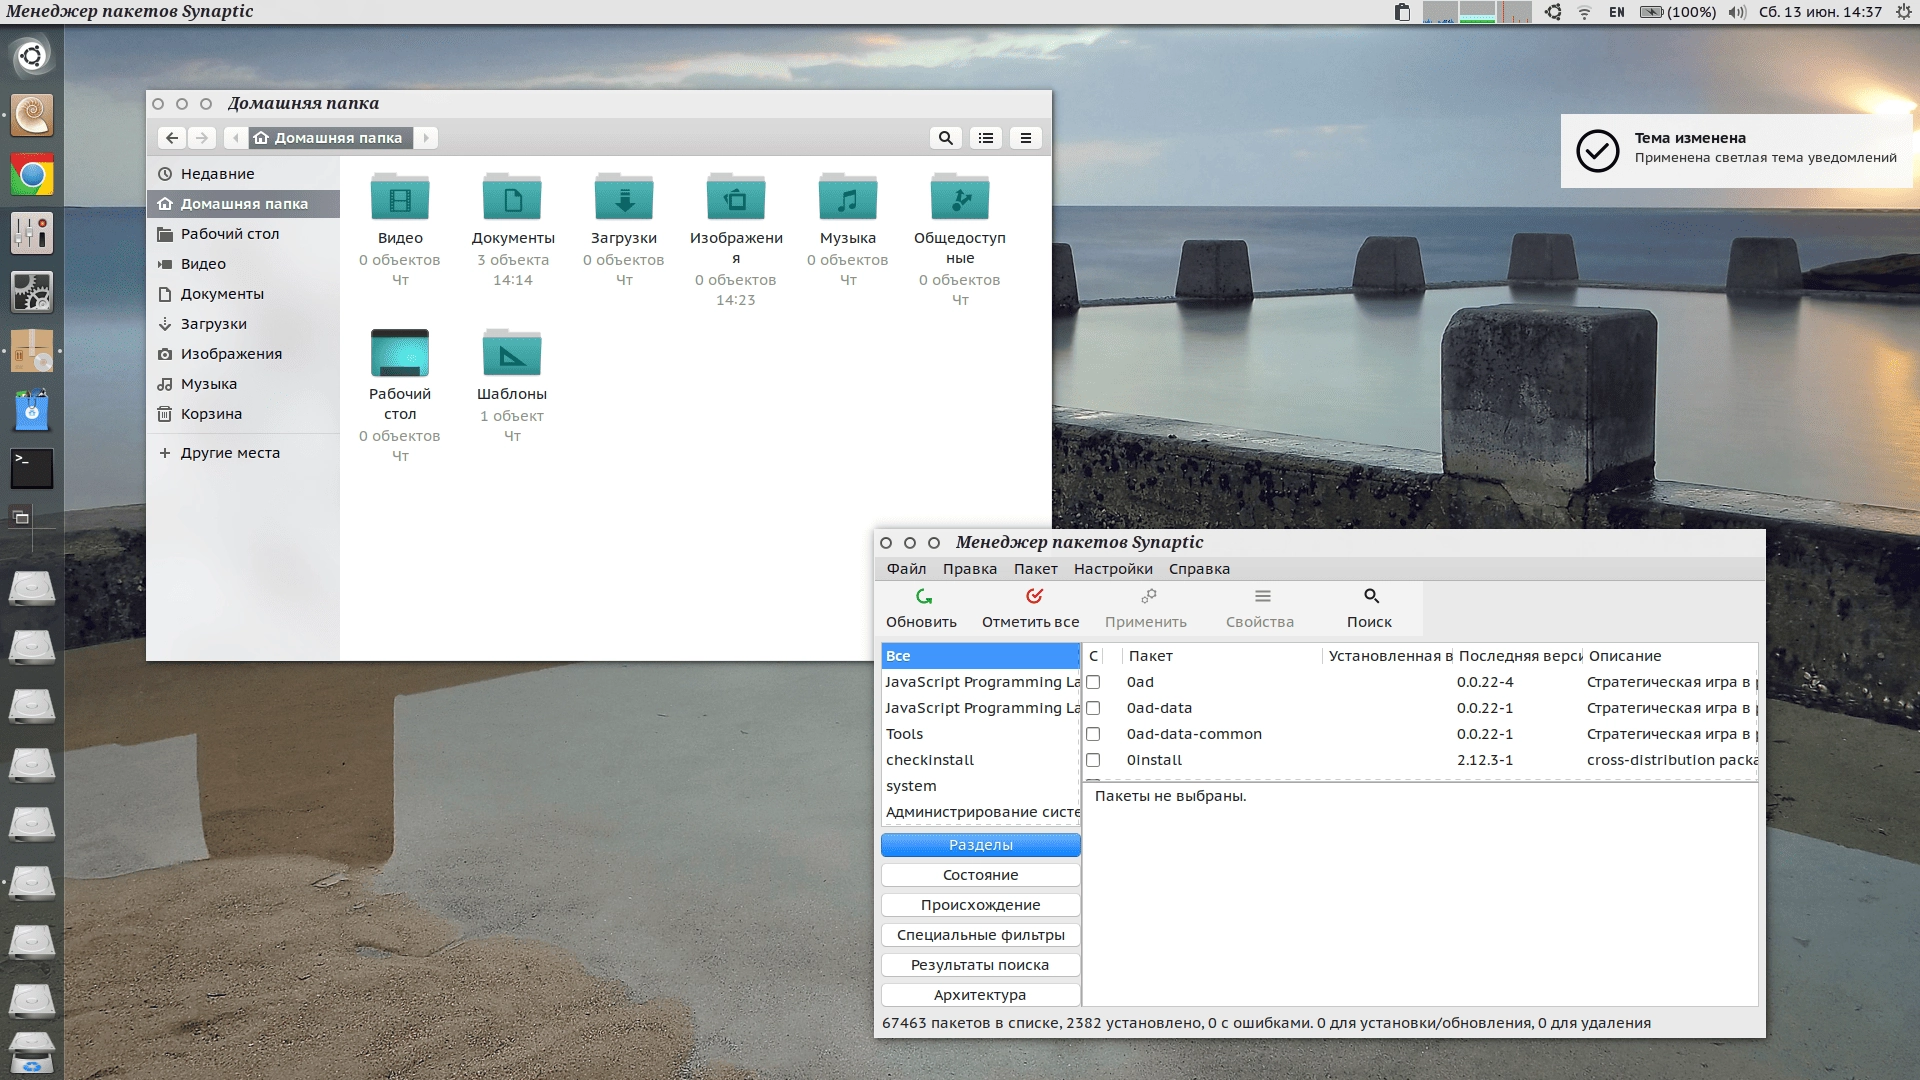Open Ubuntu dash launcher icon
The image size is (1920, 1080).
click(x=32, y=56)
